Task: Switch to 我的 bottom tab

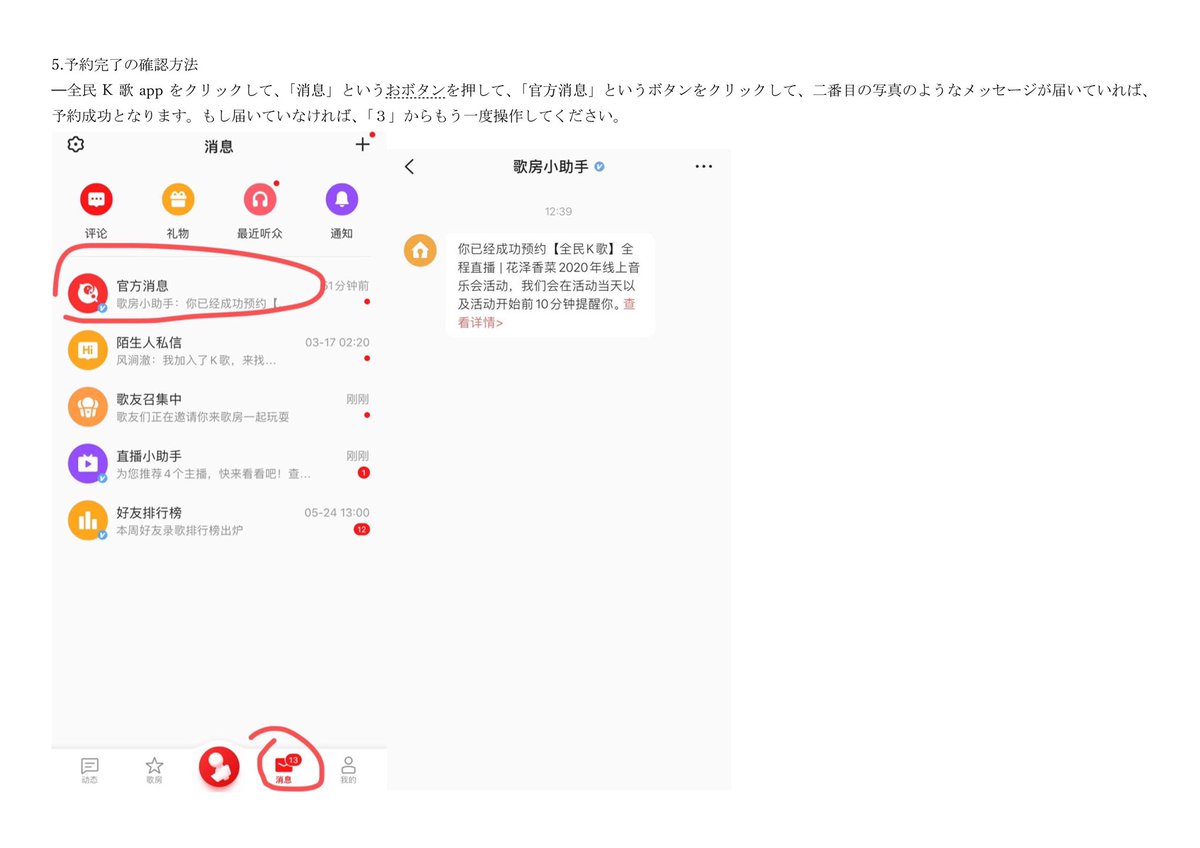Action: [348, 769]
